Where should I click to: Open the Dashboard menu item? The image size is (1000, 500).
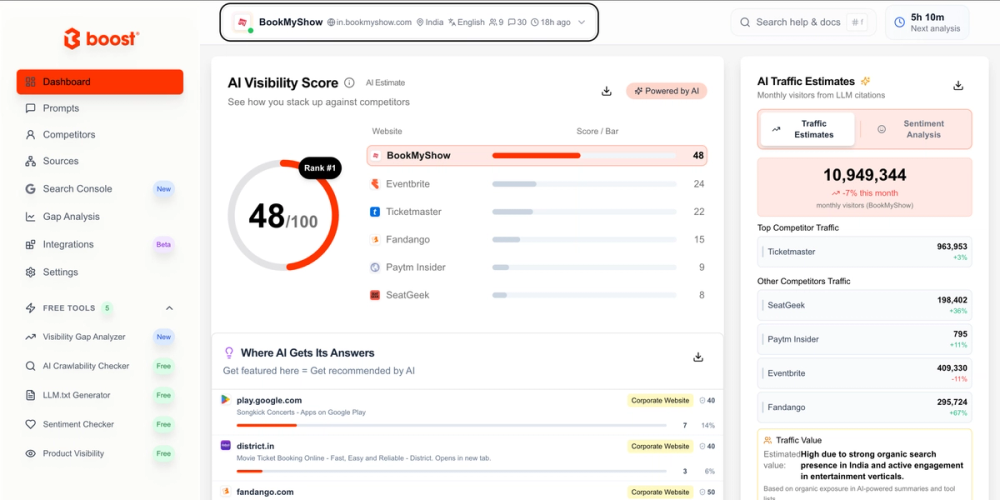[100, 82]
